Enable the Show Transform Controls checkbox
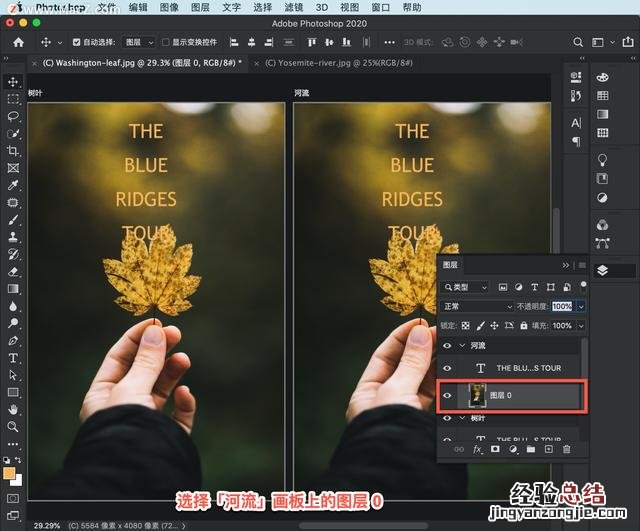Screen dimensions: 640x531 click(165, 42)
